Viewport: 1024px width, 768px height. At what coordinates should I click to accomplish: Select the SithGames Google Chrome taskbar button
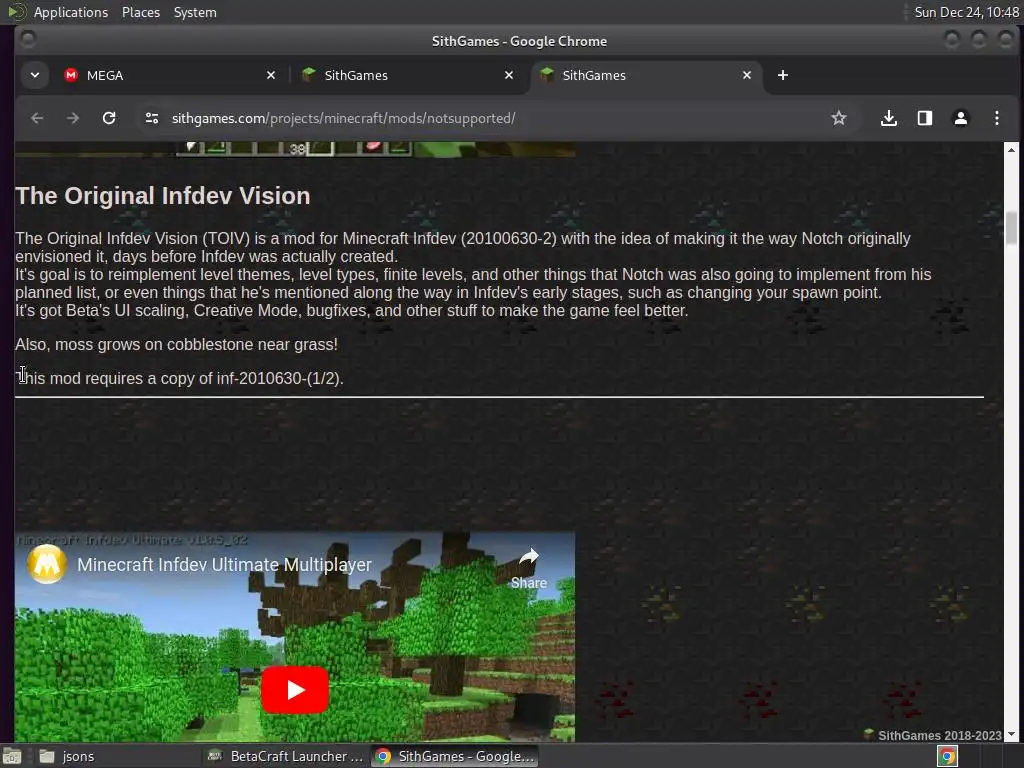pos(455,756)
